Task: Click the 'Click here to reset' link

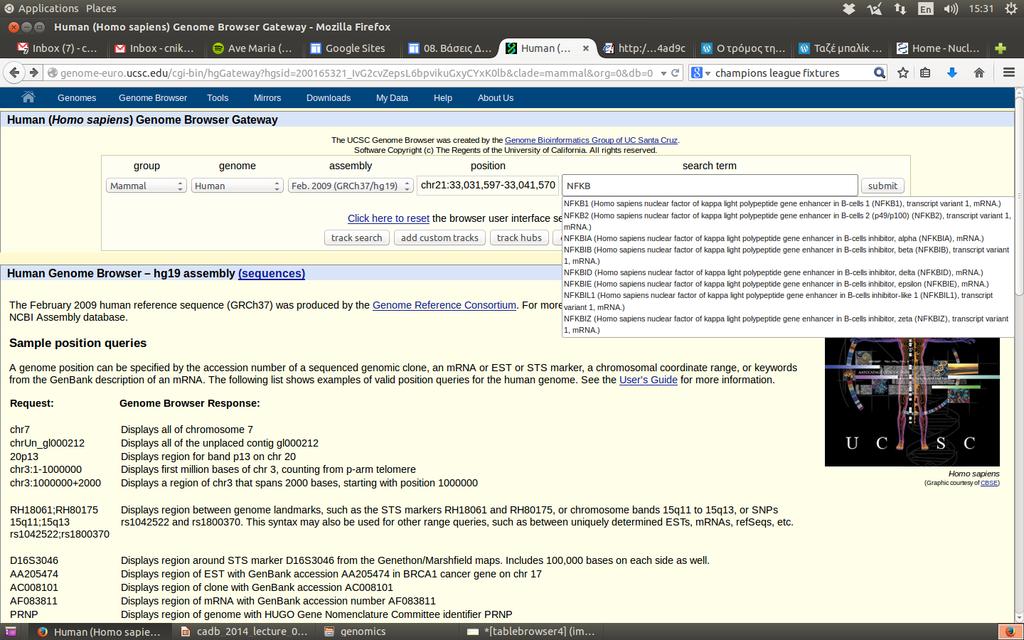Action: pyautogui.click(x=388, y=218)
